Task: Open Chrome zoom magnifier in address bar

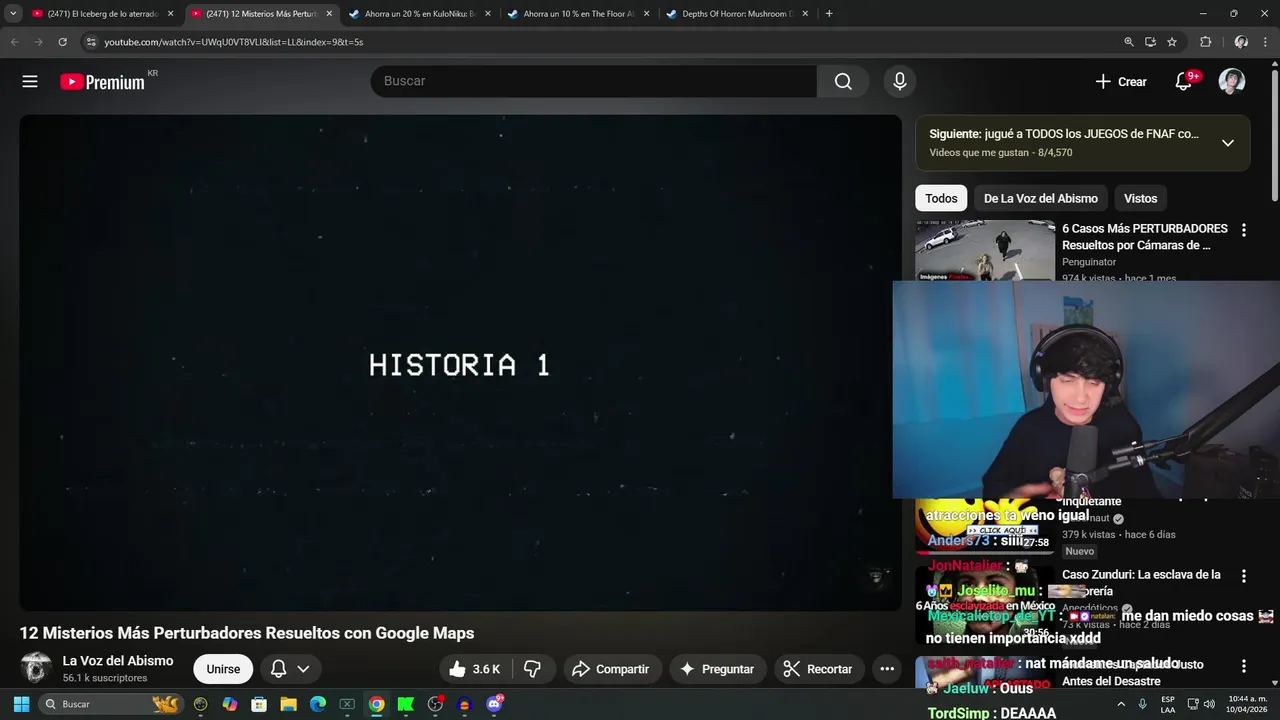Action: (1129, 42)
